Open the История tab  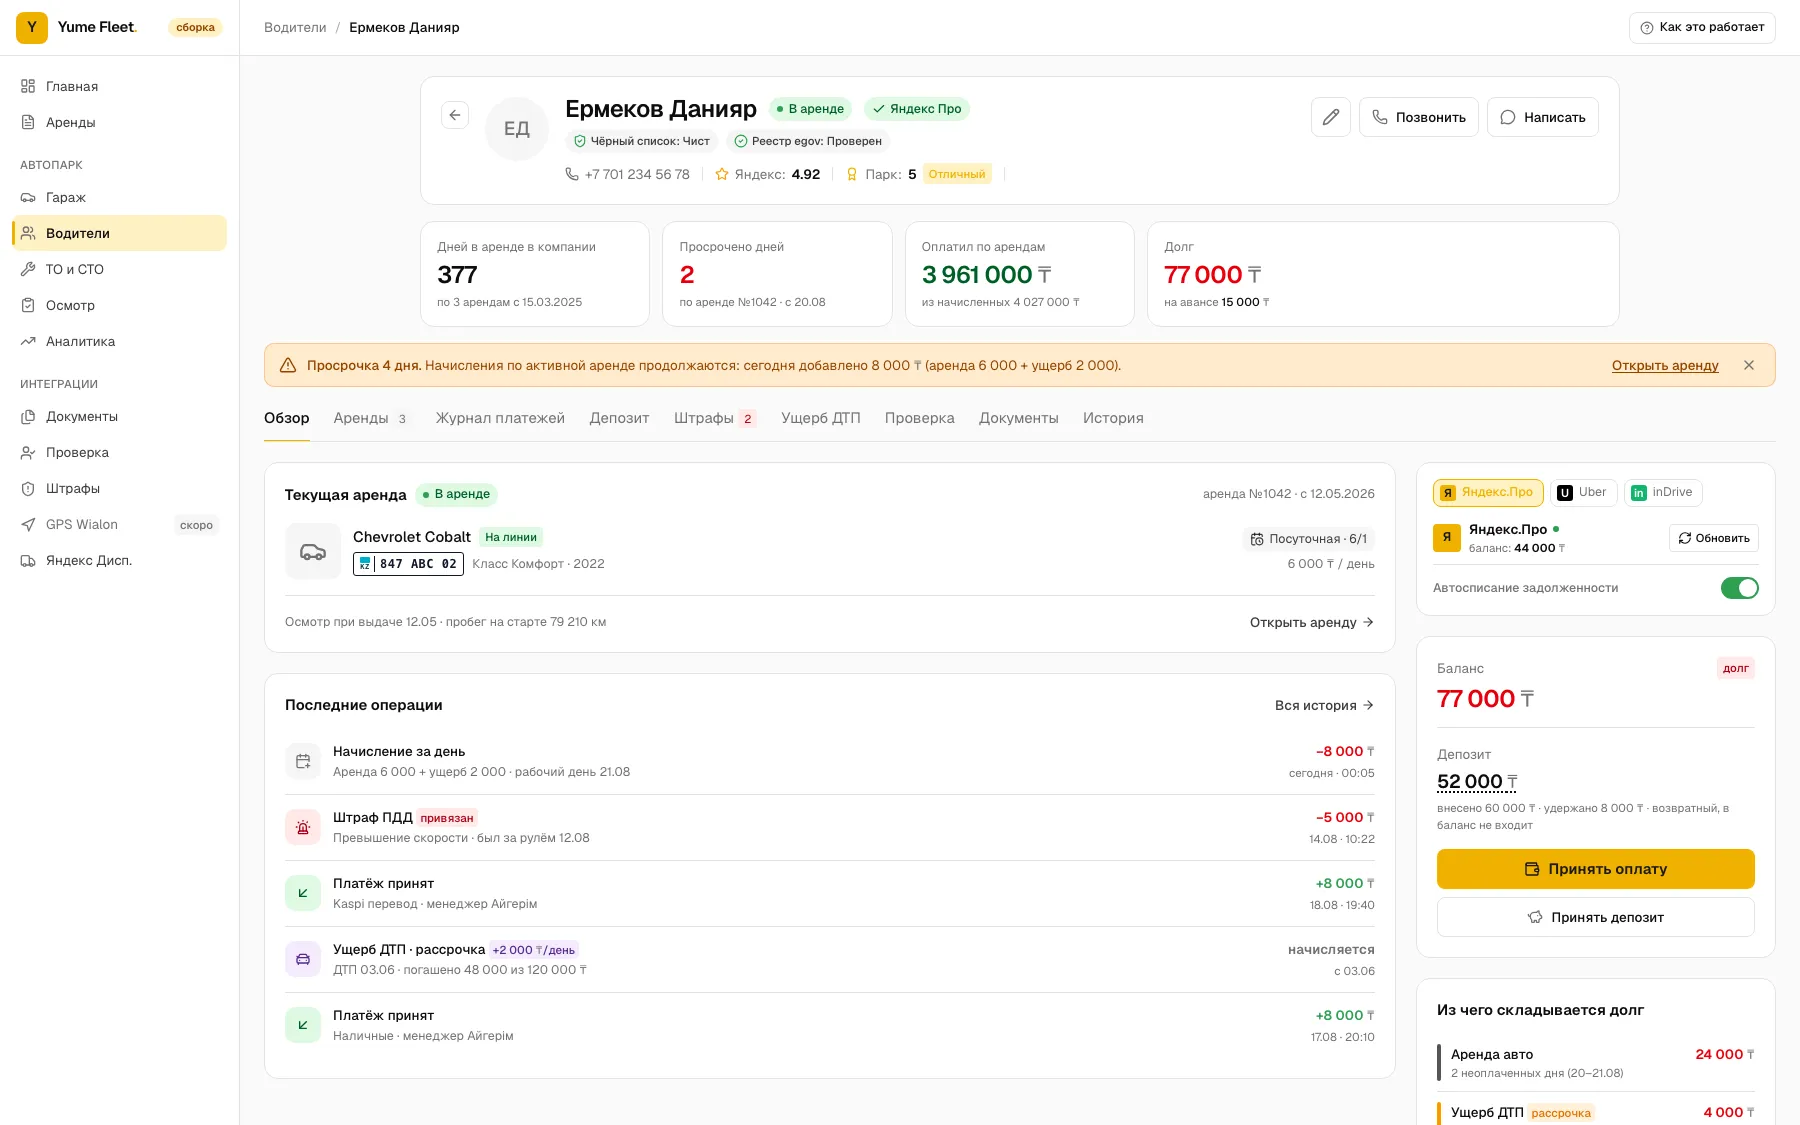1113,418
